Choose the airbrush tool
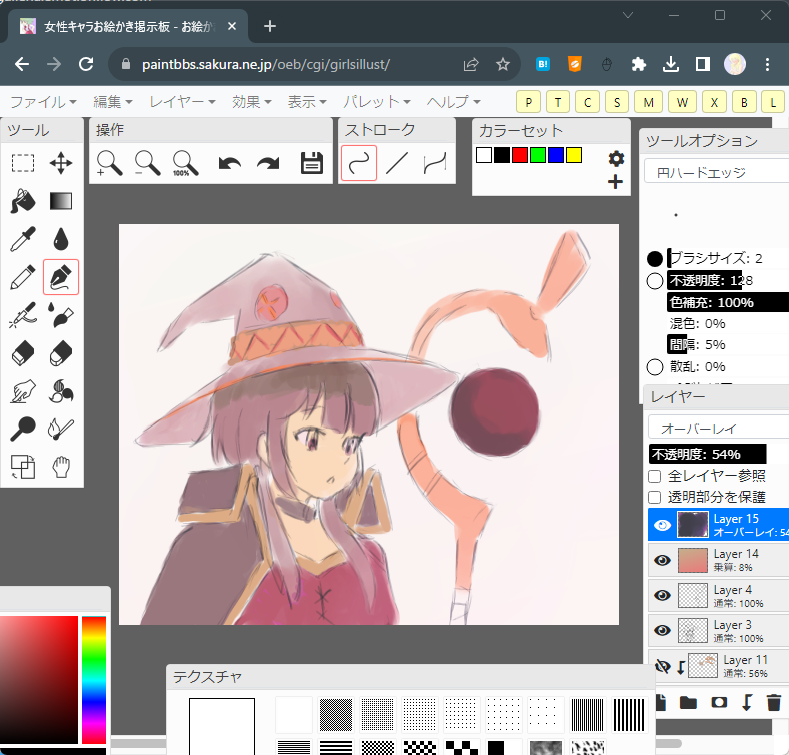The image size is (789, 755). coord(23,315)
